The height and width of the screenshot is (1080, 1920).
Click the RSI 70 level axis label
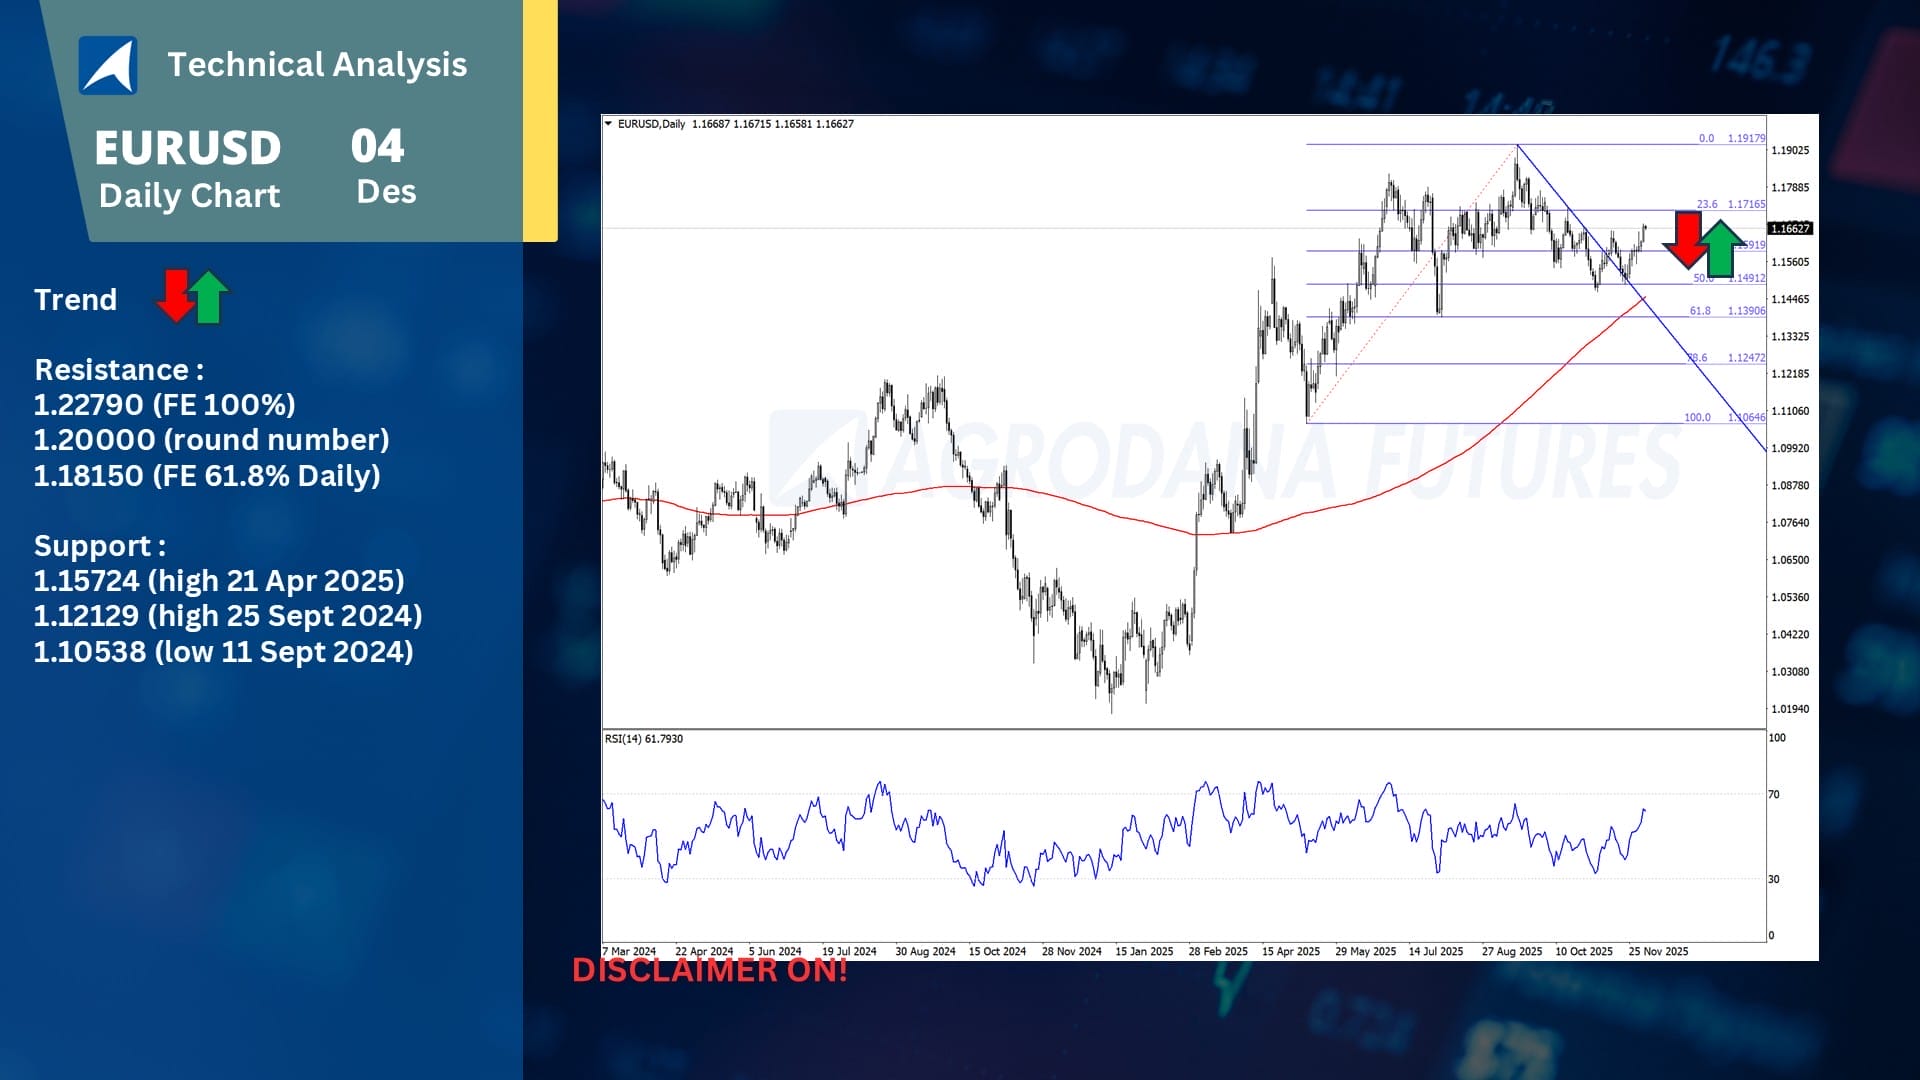click(1774, 795)
